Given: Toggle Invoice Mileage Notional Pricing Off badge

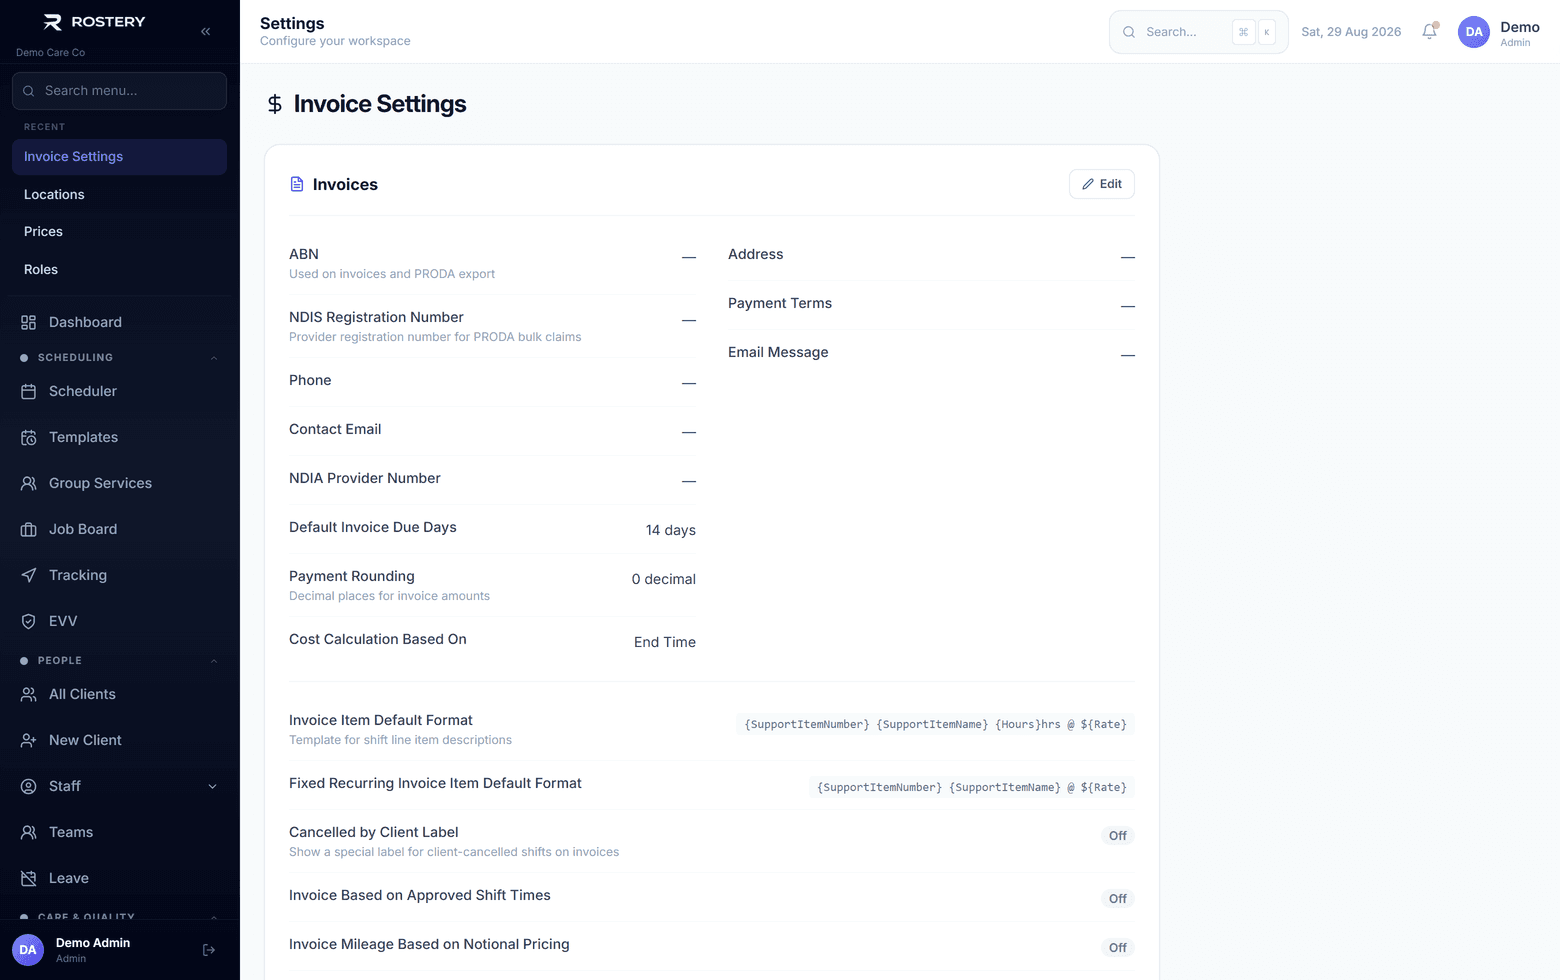Looking at the screenshot, I should click(1117, 948).
